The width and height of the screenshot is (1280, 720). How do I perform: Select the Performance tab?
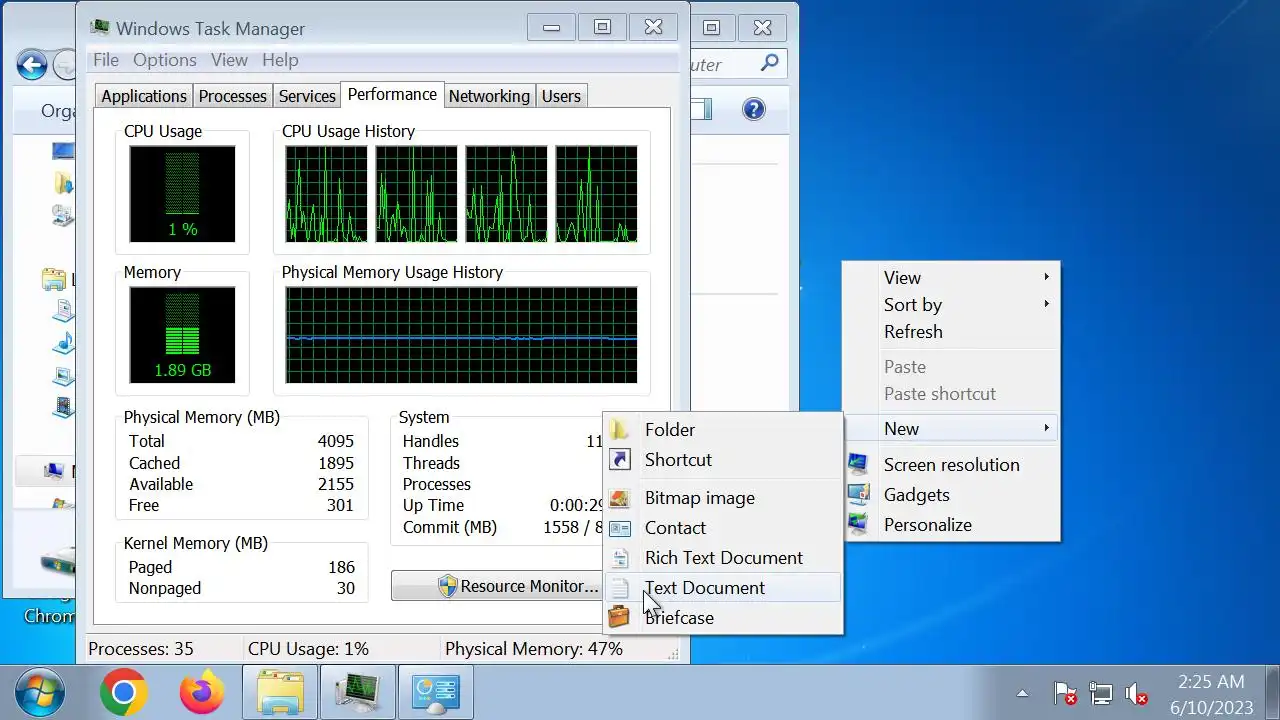(x=392, y=94)
